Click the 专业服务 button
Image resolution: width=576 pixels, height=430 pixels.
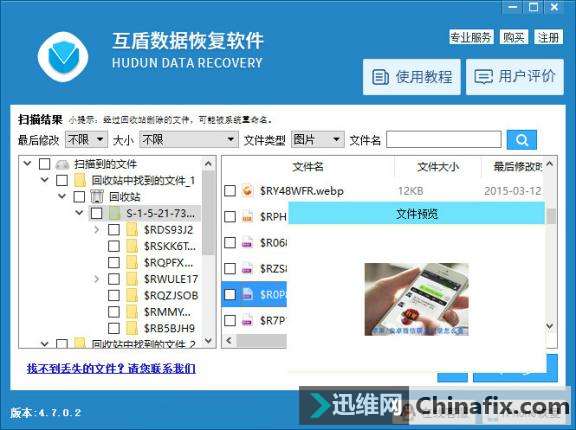point(471,37)
